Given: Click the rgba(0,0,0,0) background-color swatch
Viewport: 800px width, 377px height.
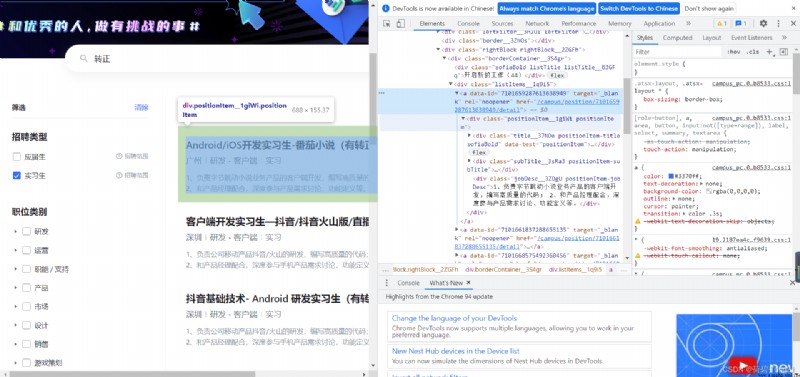Looking at the screenshot, I should 709,192.
